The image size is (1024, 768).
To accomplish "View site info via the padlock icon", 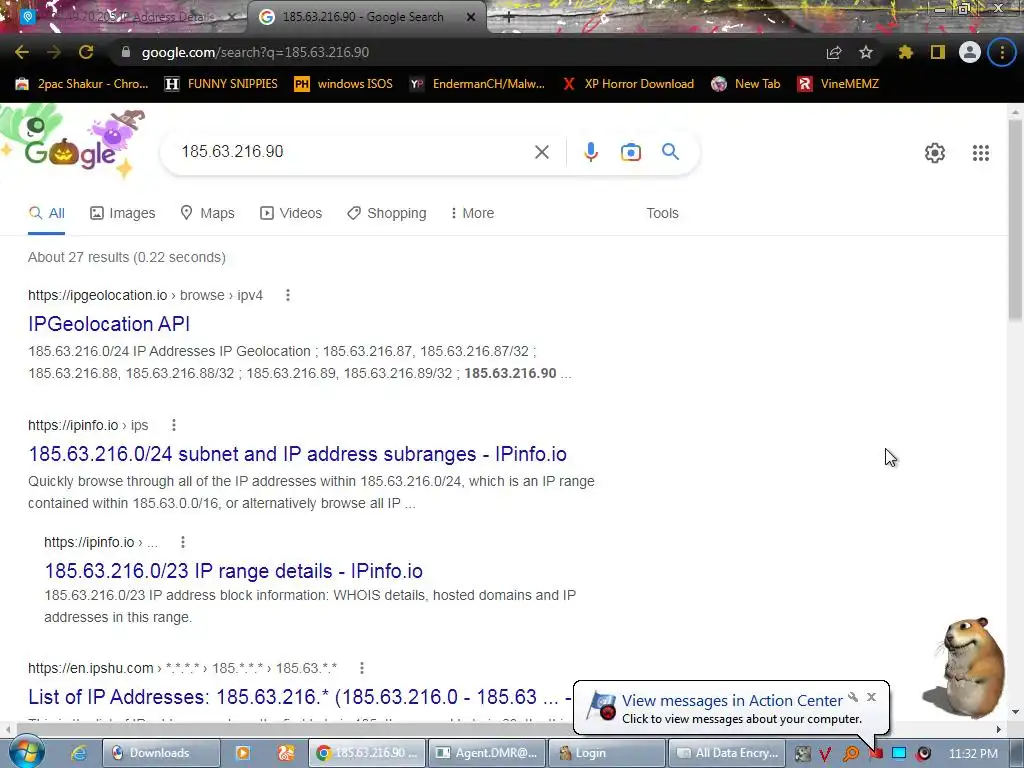I will (126, 52).
